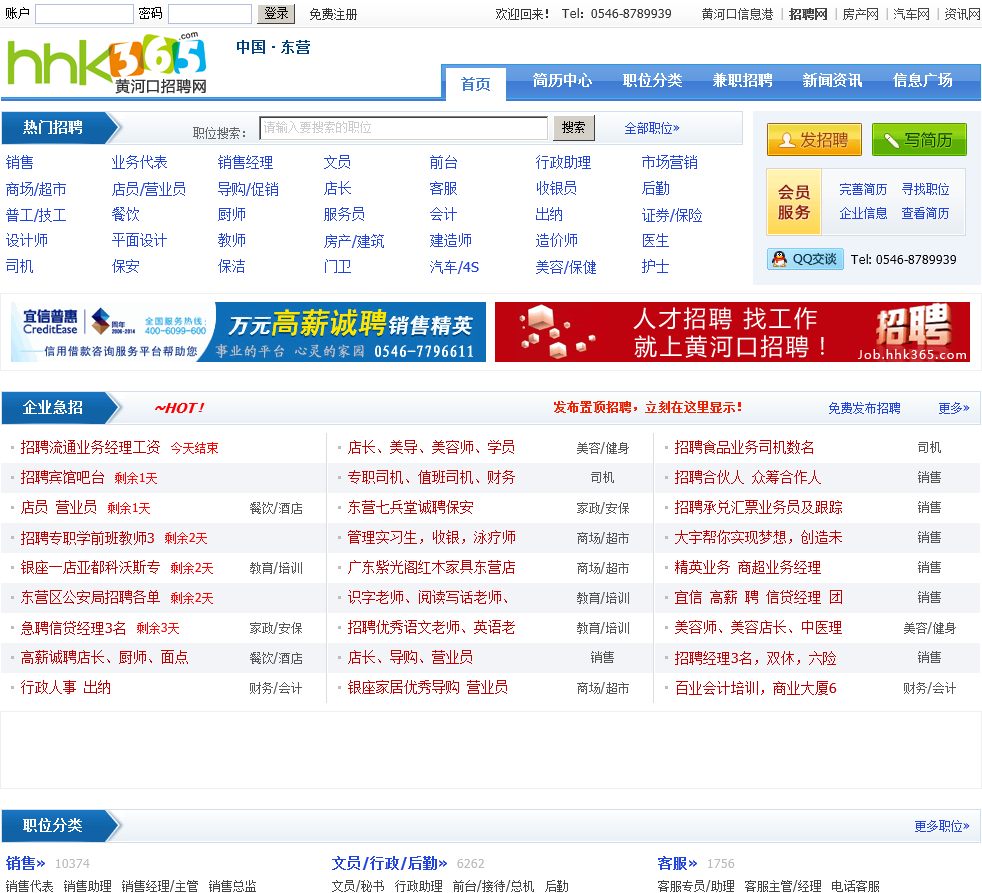This screenshot has height=893, width=982.
Task: Select the 平面设计 hot job category
Action: (139, 240)
